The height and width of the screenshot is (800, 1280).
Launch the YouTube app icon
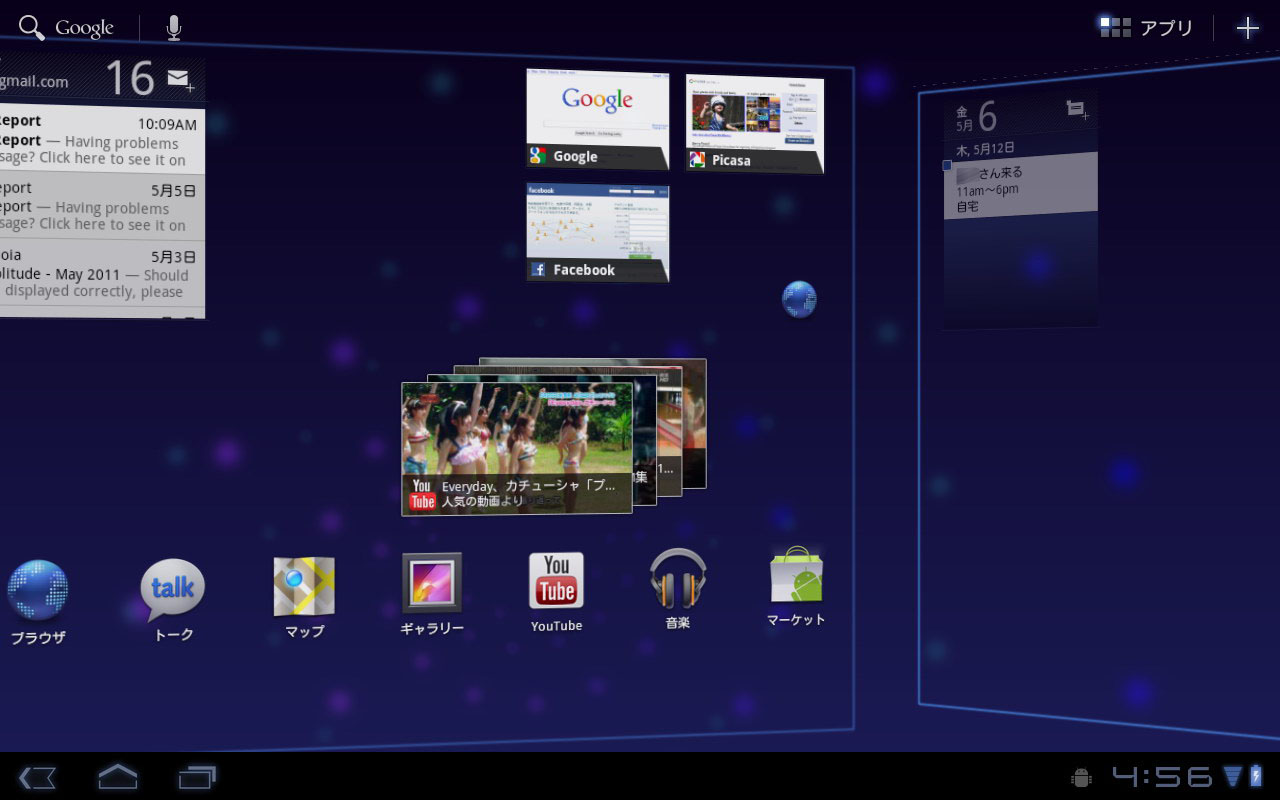pos(556,592)
